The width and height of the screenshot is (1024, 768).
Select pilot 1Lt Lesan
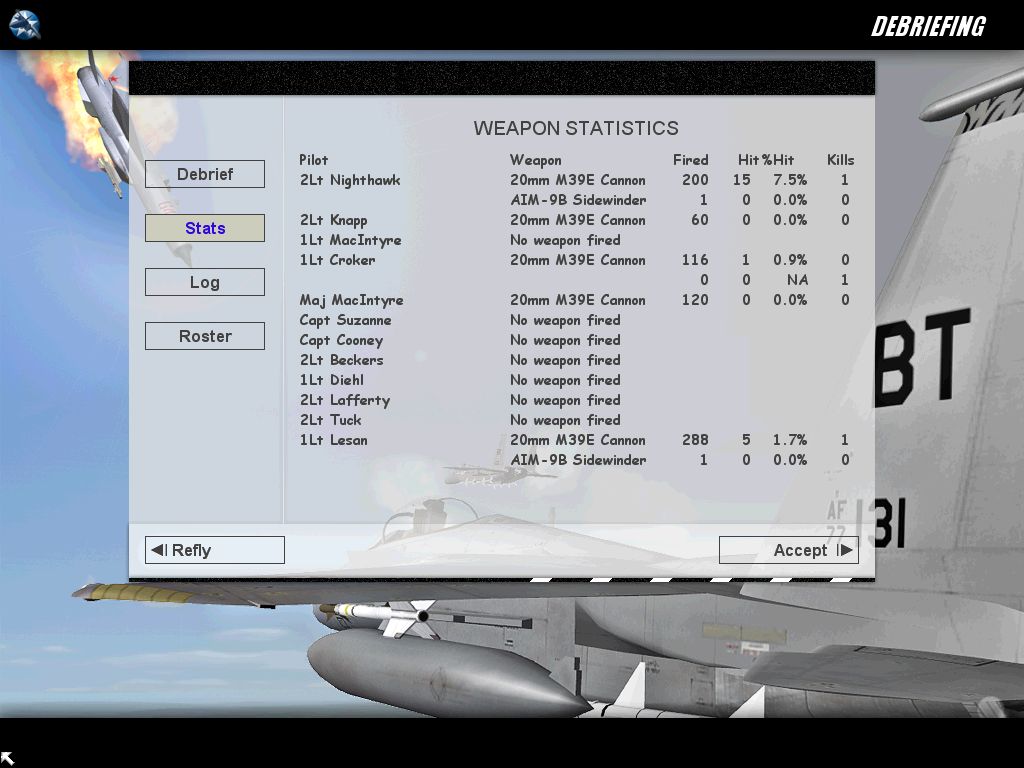click(334, 440)
